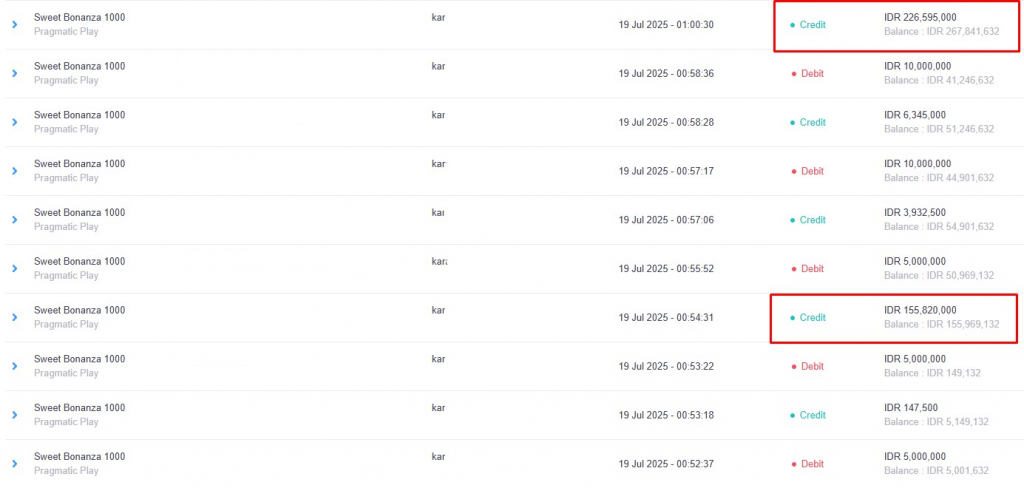The height and width of the screenshot is (488, 1024).
Task: Expand the 00:54:31 credit row chevron
Action: click(14, 317)
